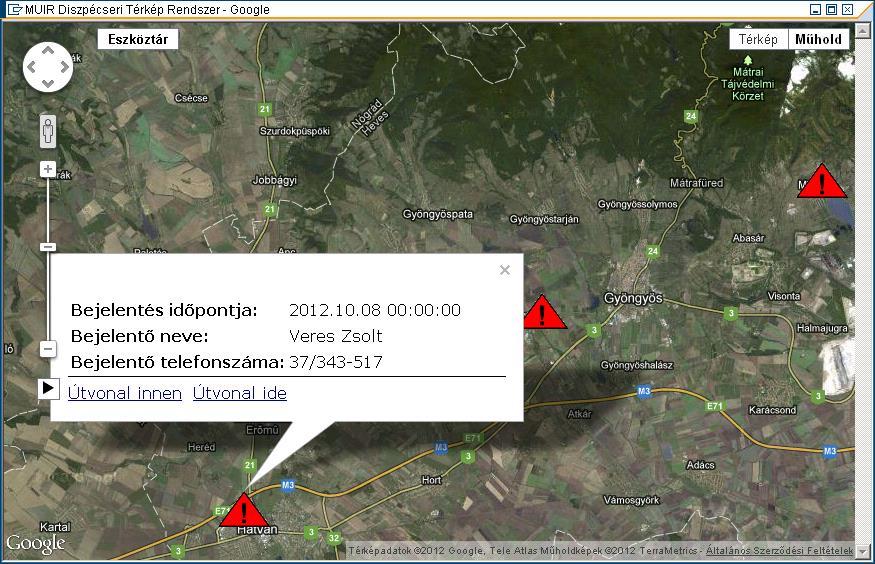Viewport: 875px width, 564px height.
Task: Click the Mátrai Tájvédelmi Körzet label
Action: 748,84
